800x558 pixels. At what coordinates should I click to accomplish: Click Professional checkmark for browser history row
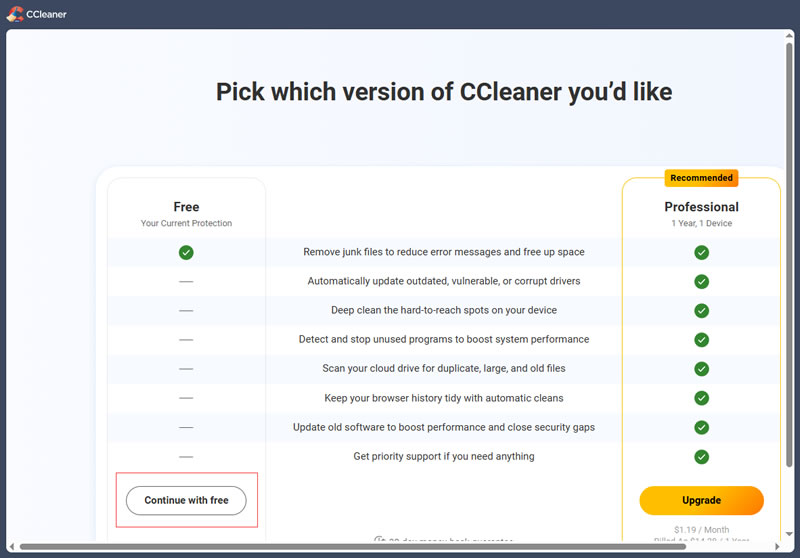pyautogui.click(x=701, y=398)
